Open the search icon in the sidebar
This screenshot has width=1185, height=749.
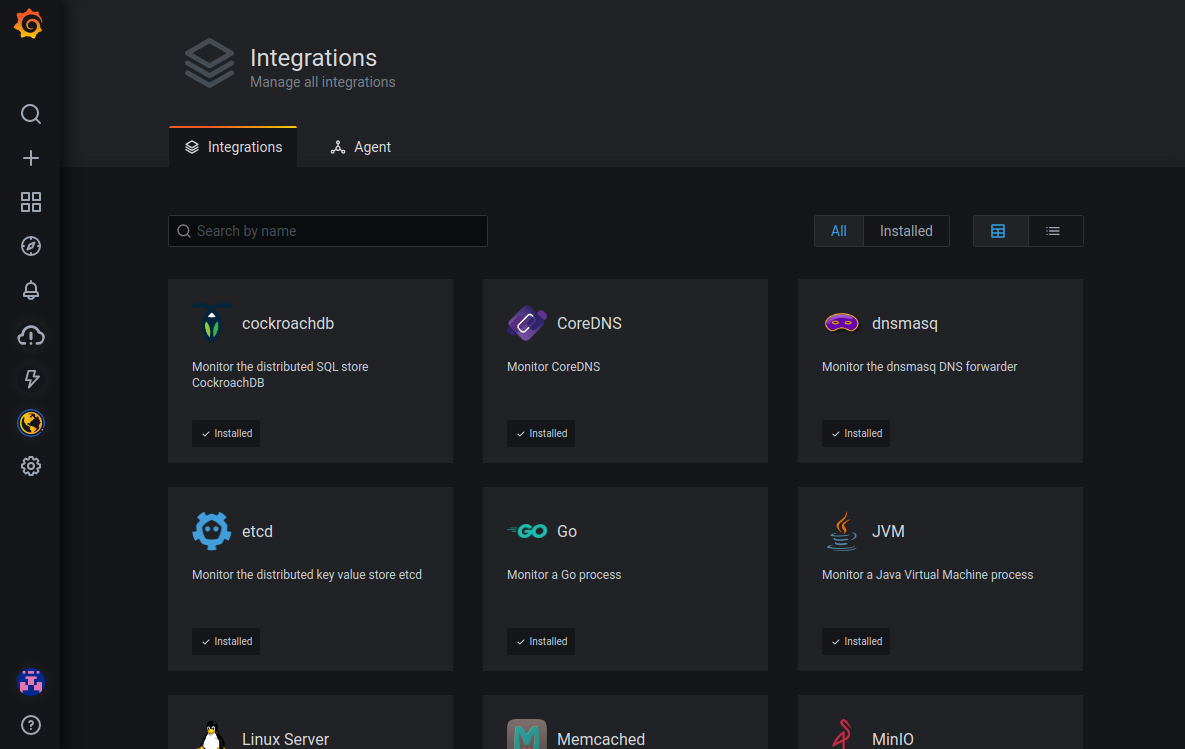tap(31, 114)
